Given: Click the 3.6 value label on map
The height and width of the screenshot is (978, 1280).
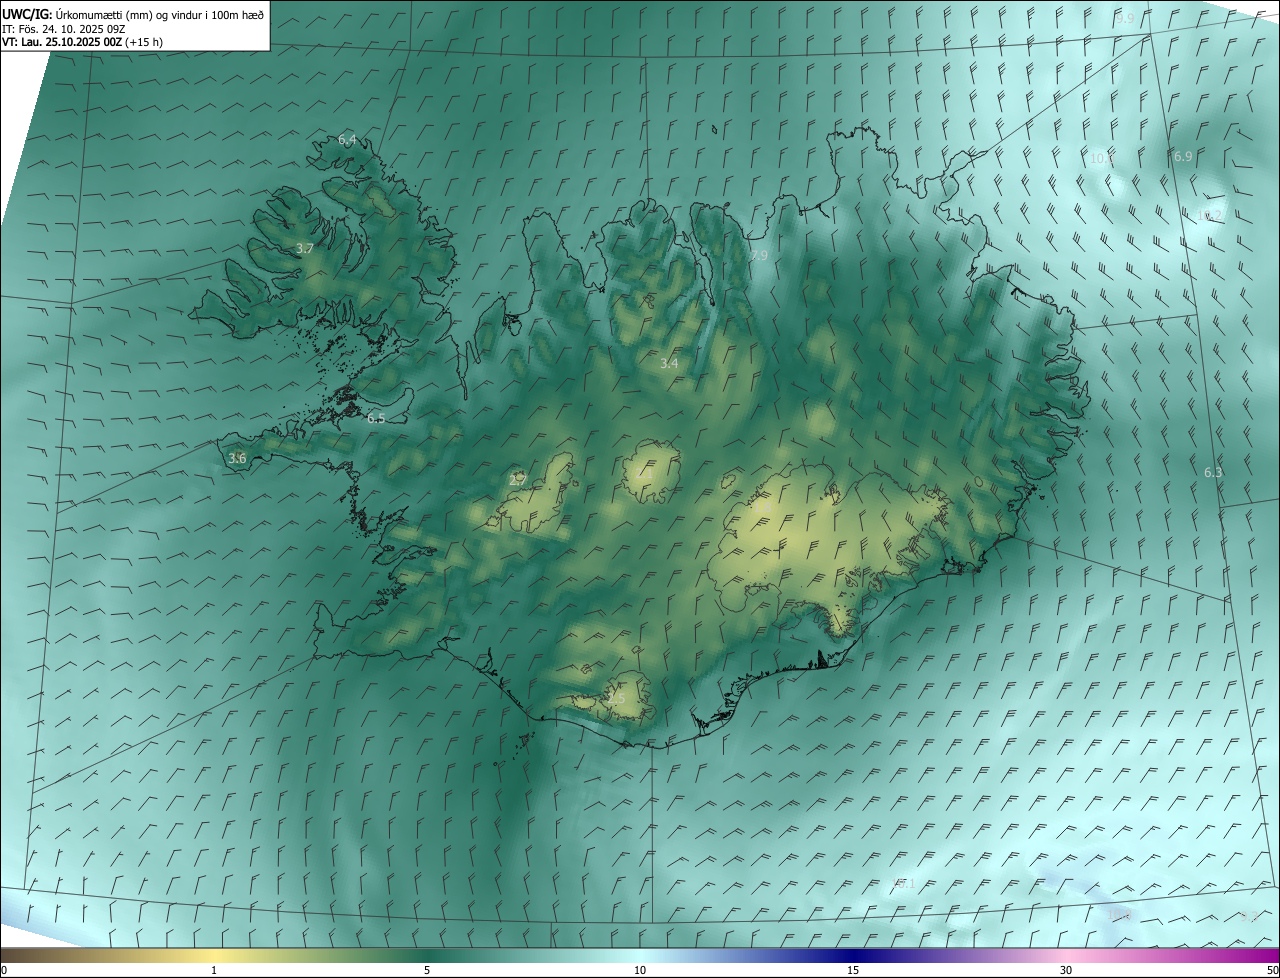Looking at the screenshot, I should 237,458.
